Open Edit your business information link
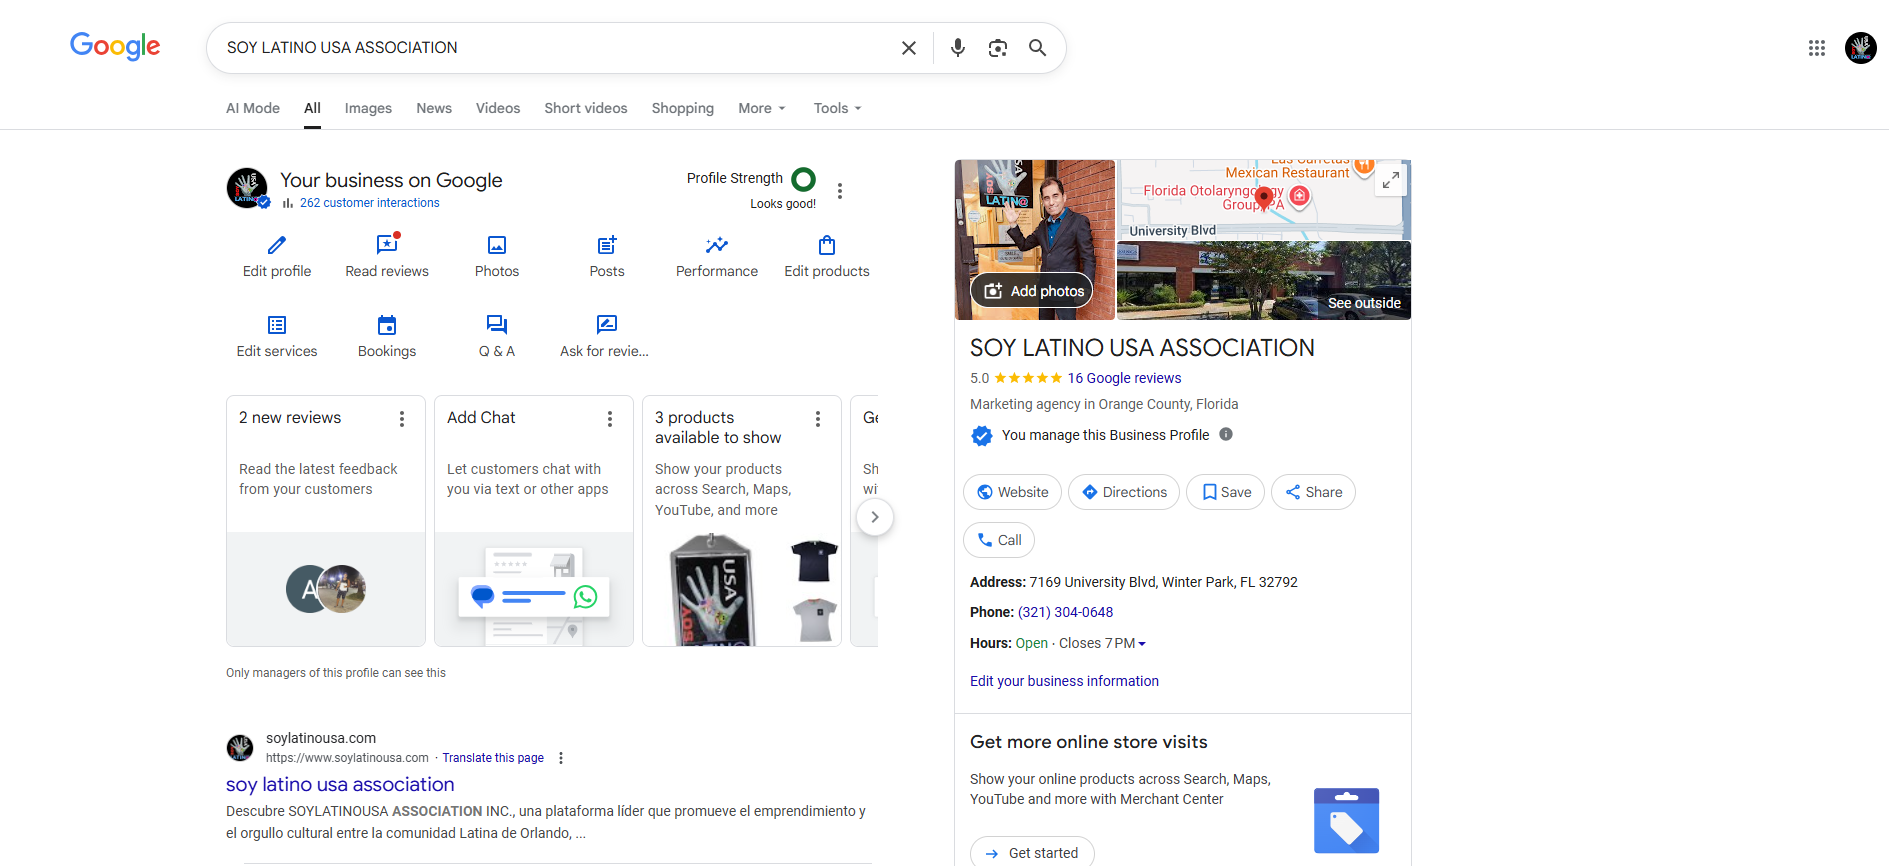 [1064, 681]
